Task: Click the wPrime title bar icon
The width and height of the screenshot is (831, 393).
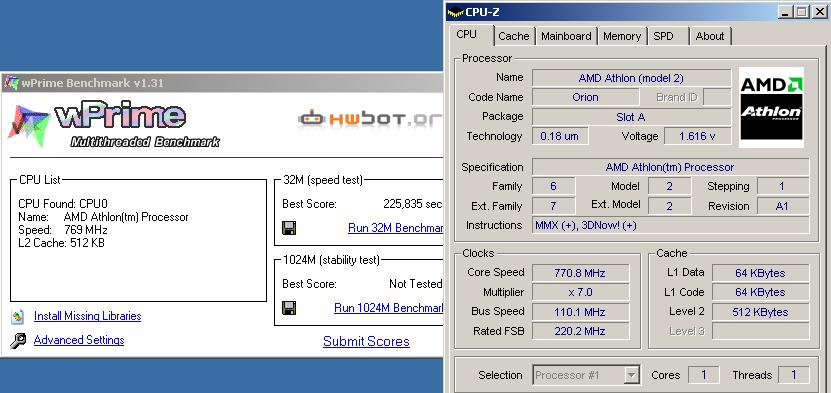Action: point(11,83)
